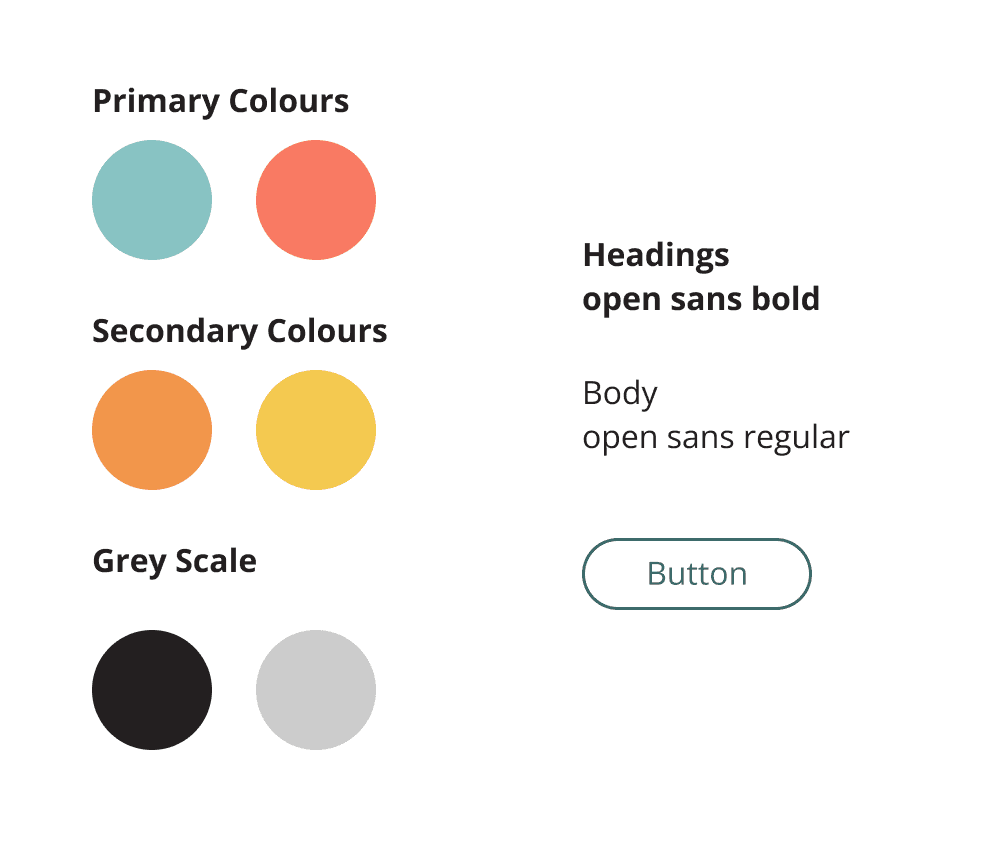Screen dimensions: 1008x844
Task: Select the Body text label
Action: point(620,394)
